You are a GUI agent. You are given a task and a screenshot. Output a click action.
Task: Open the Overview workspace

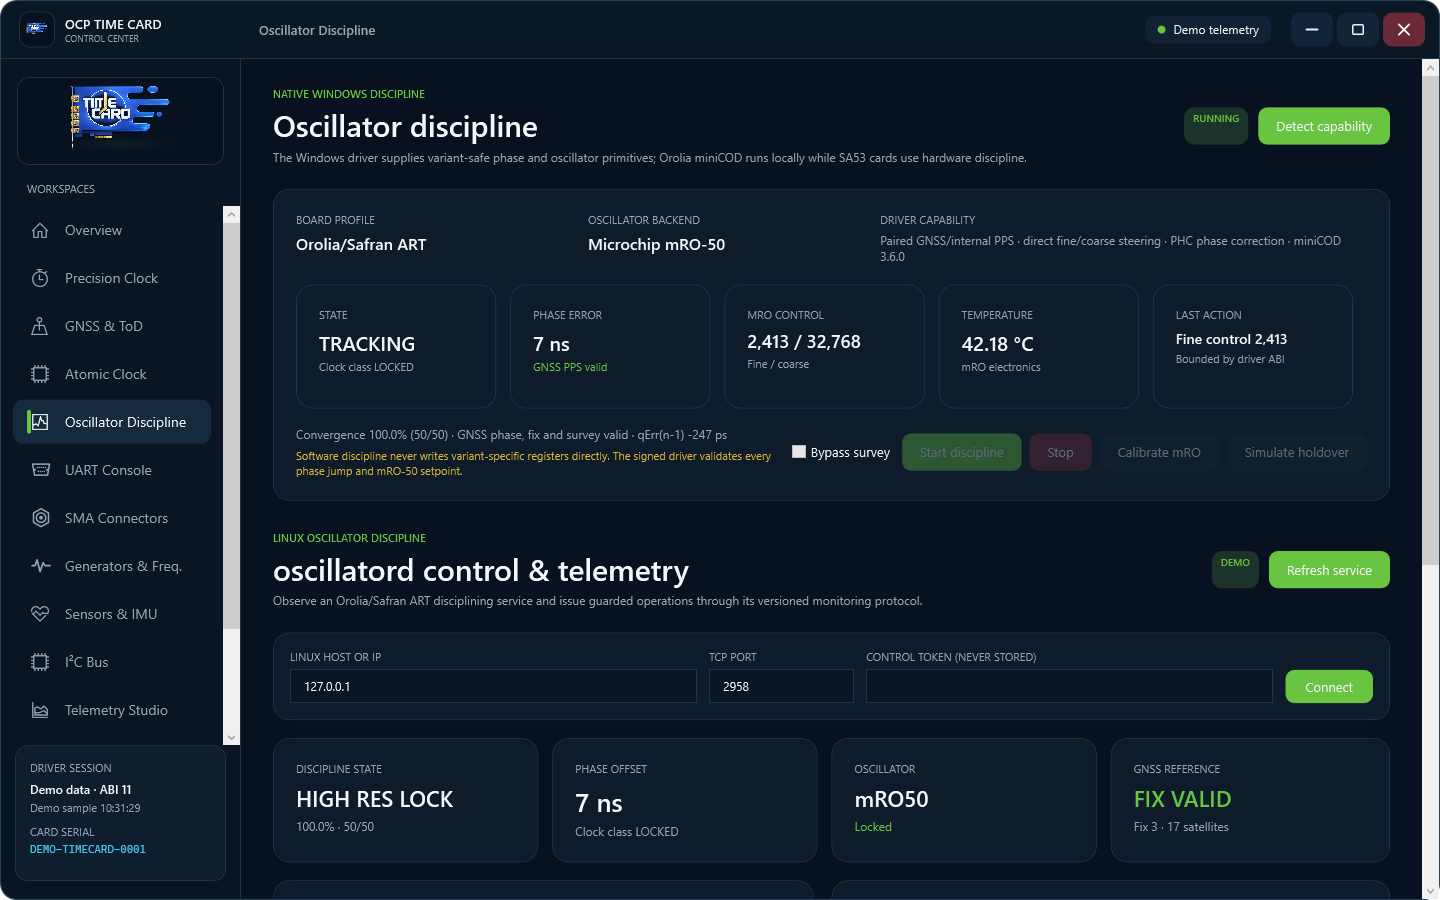click(112, 230)
